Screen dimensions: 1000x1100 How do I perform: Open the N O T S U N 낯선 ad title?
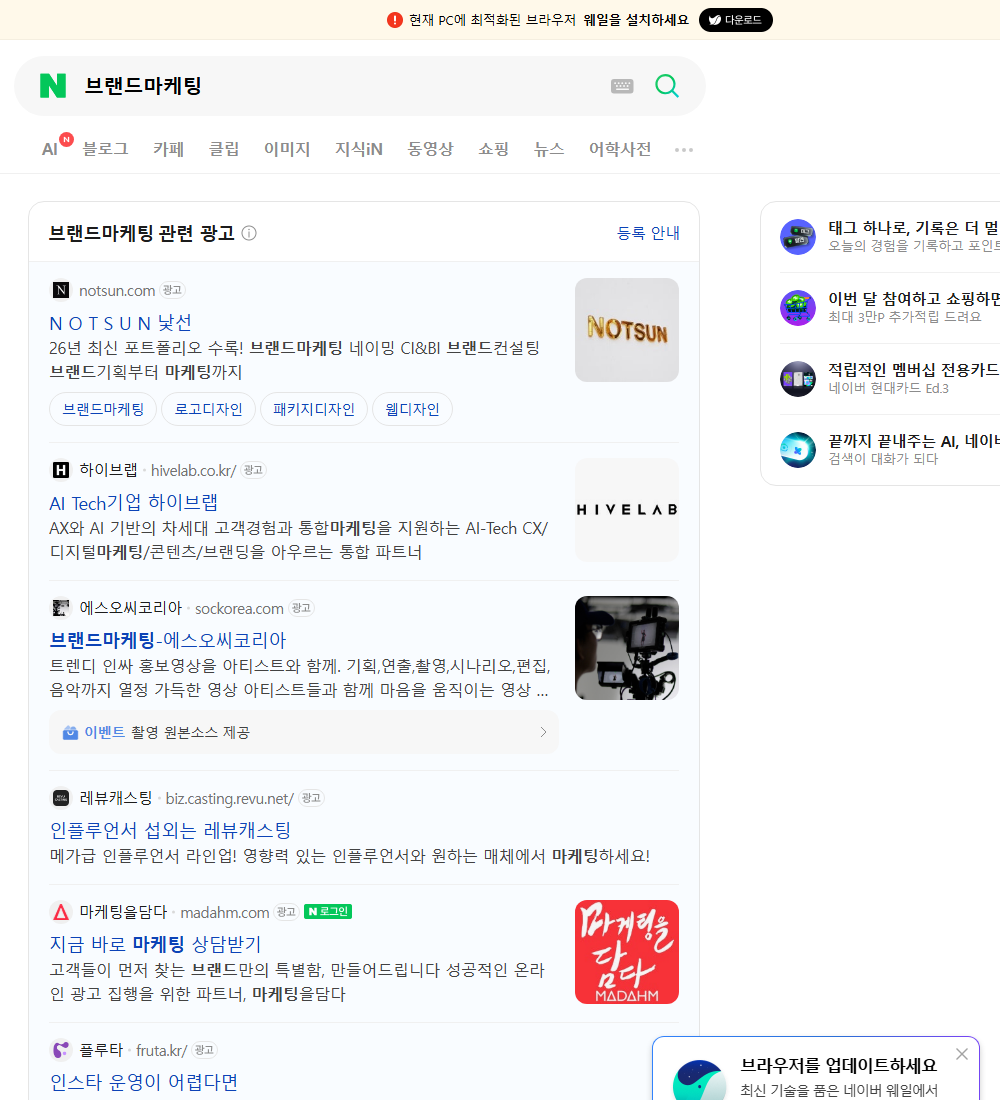click(x=120, y=323)
